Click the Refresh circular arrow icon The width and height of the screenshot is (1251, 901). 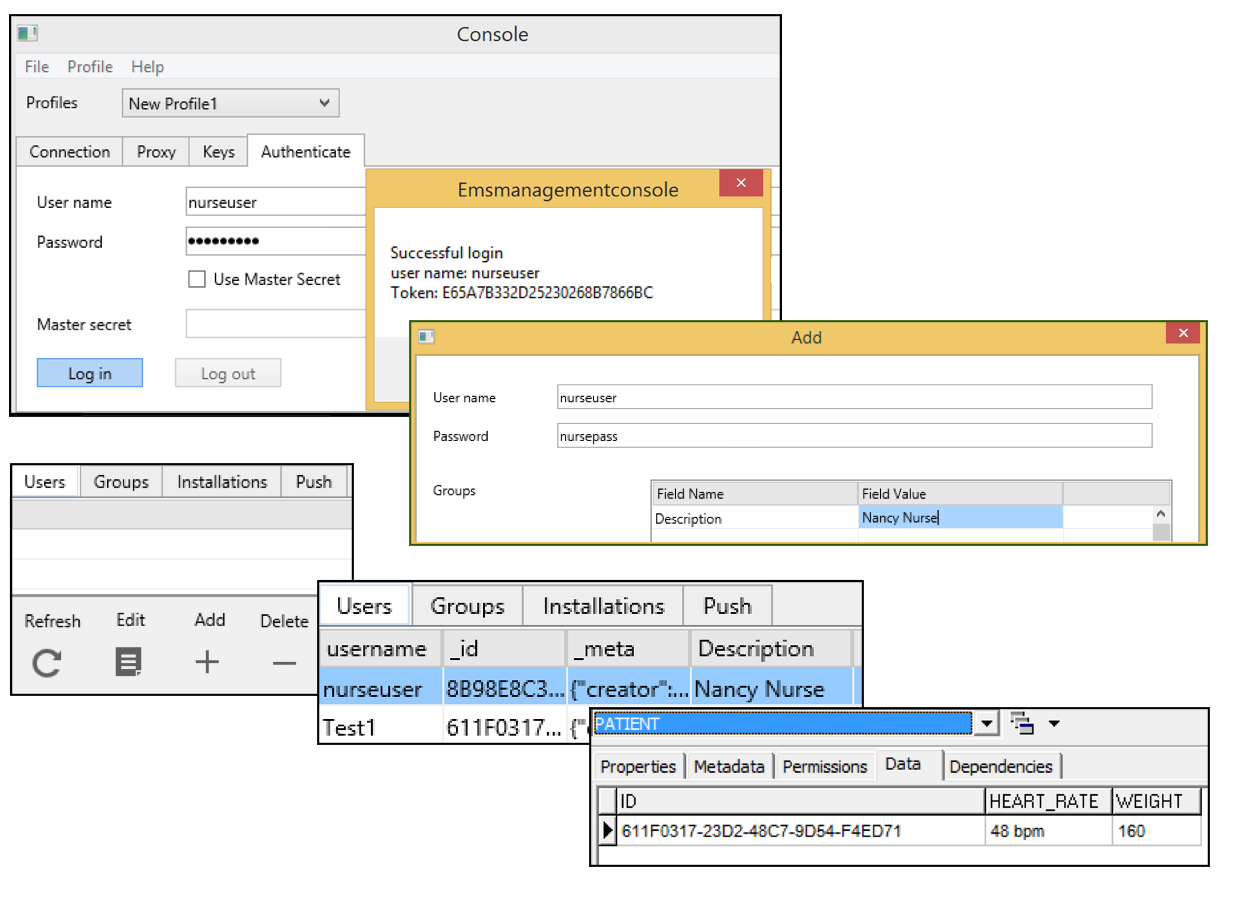(47, 662)
